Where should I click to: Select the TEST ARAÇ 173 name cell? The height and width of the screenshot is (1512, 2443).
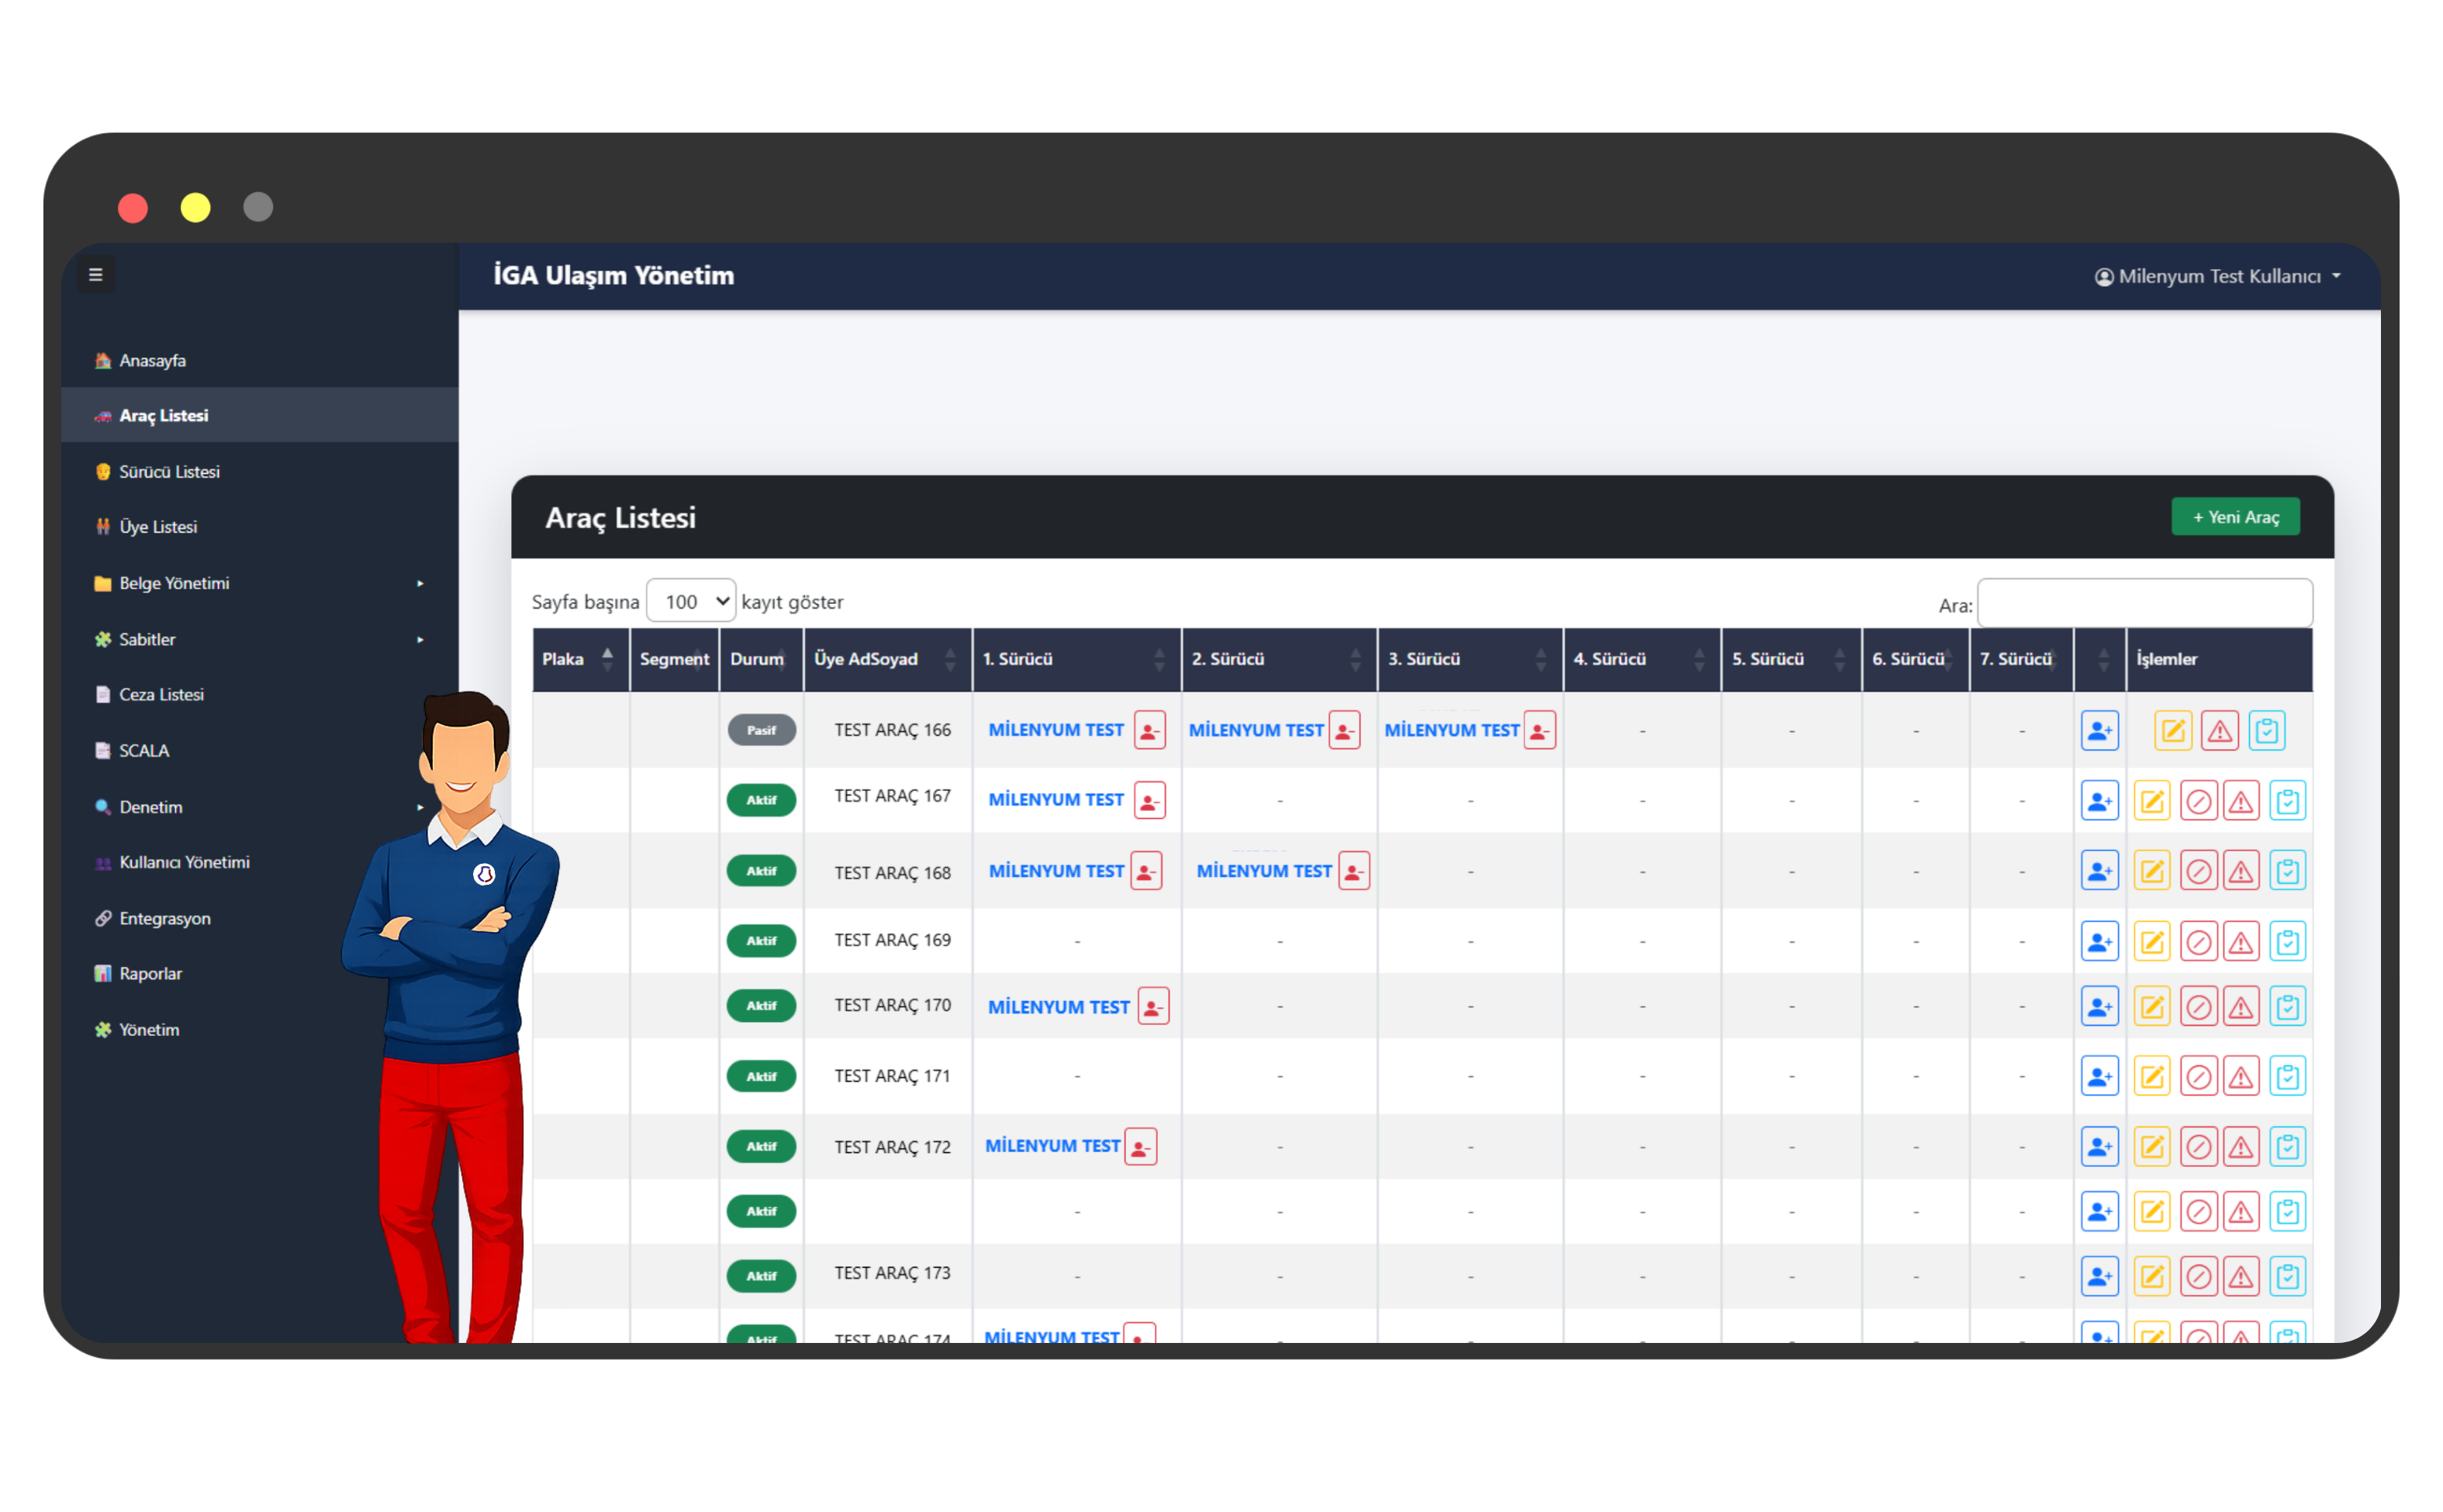893,1273
